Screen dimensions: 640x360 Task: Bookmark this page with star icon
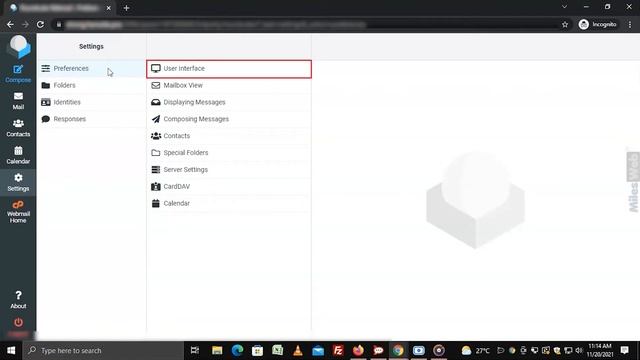click(x=565, y=24)
